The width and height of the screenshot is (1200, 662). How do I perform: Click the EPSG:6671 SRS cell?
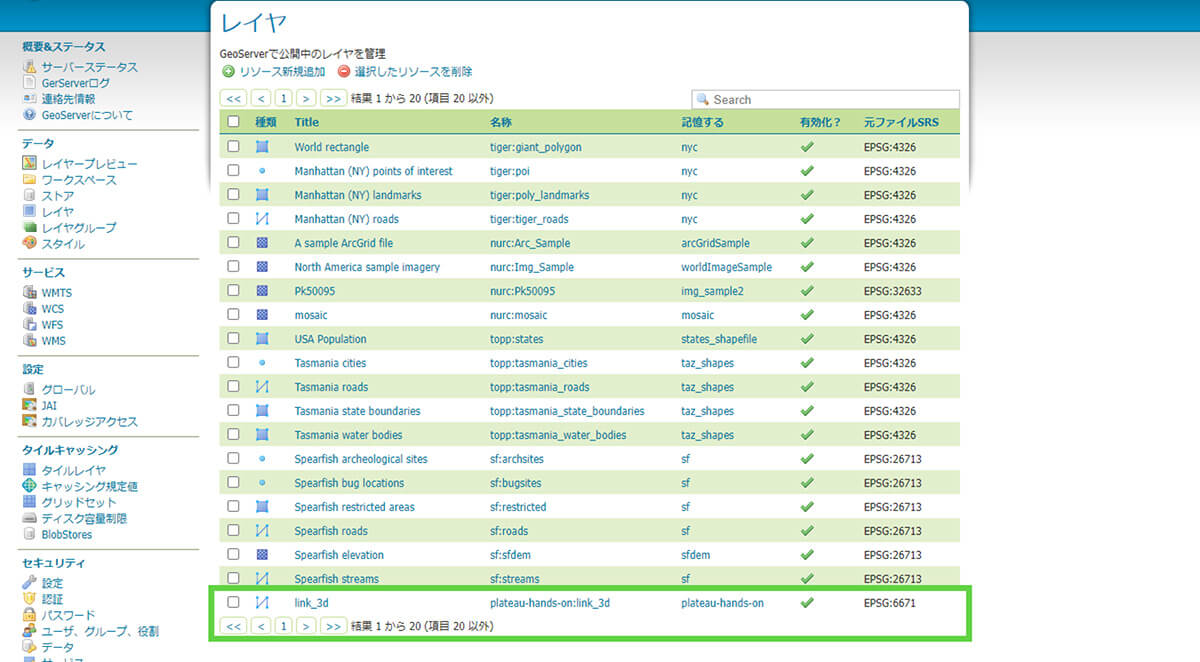(890, 603)
